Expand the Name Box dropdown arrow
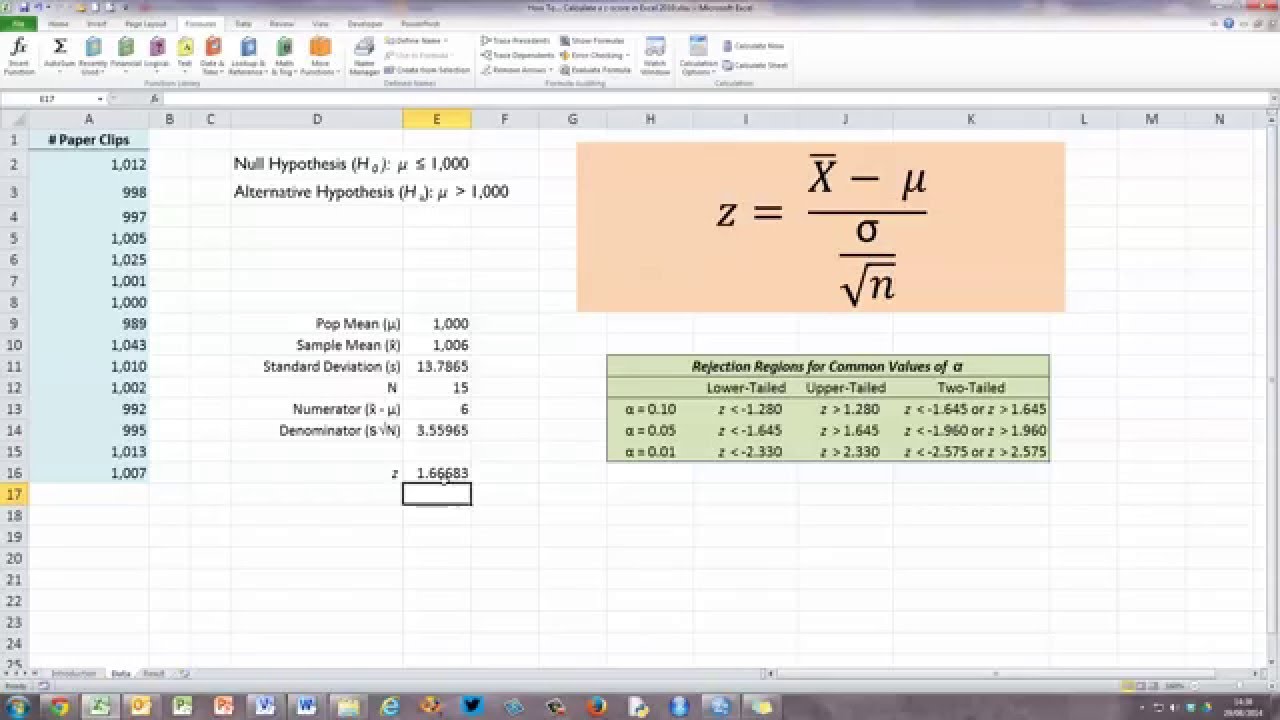 [100, 99]
